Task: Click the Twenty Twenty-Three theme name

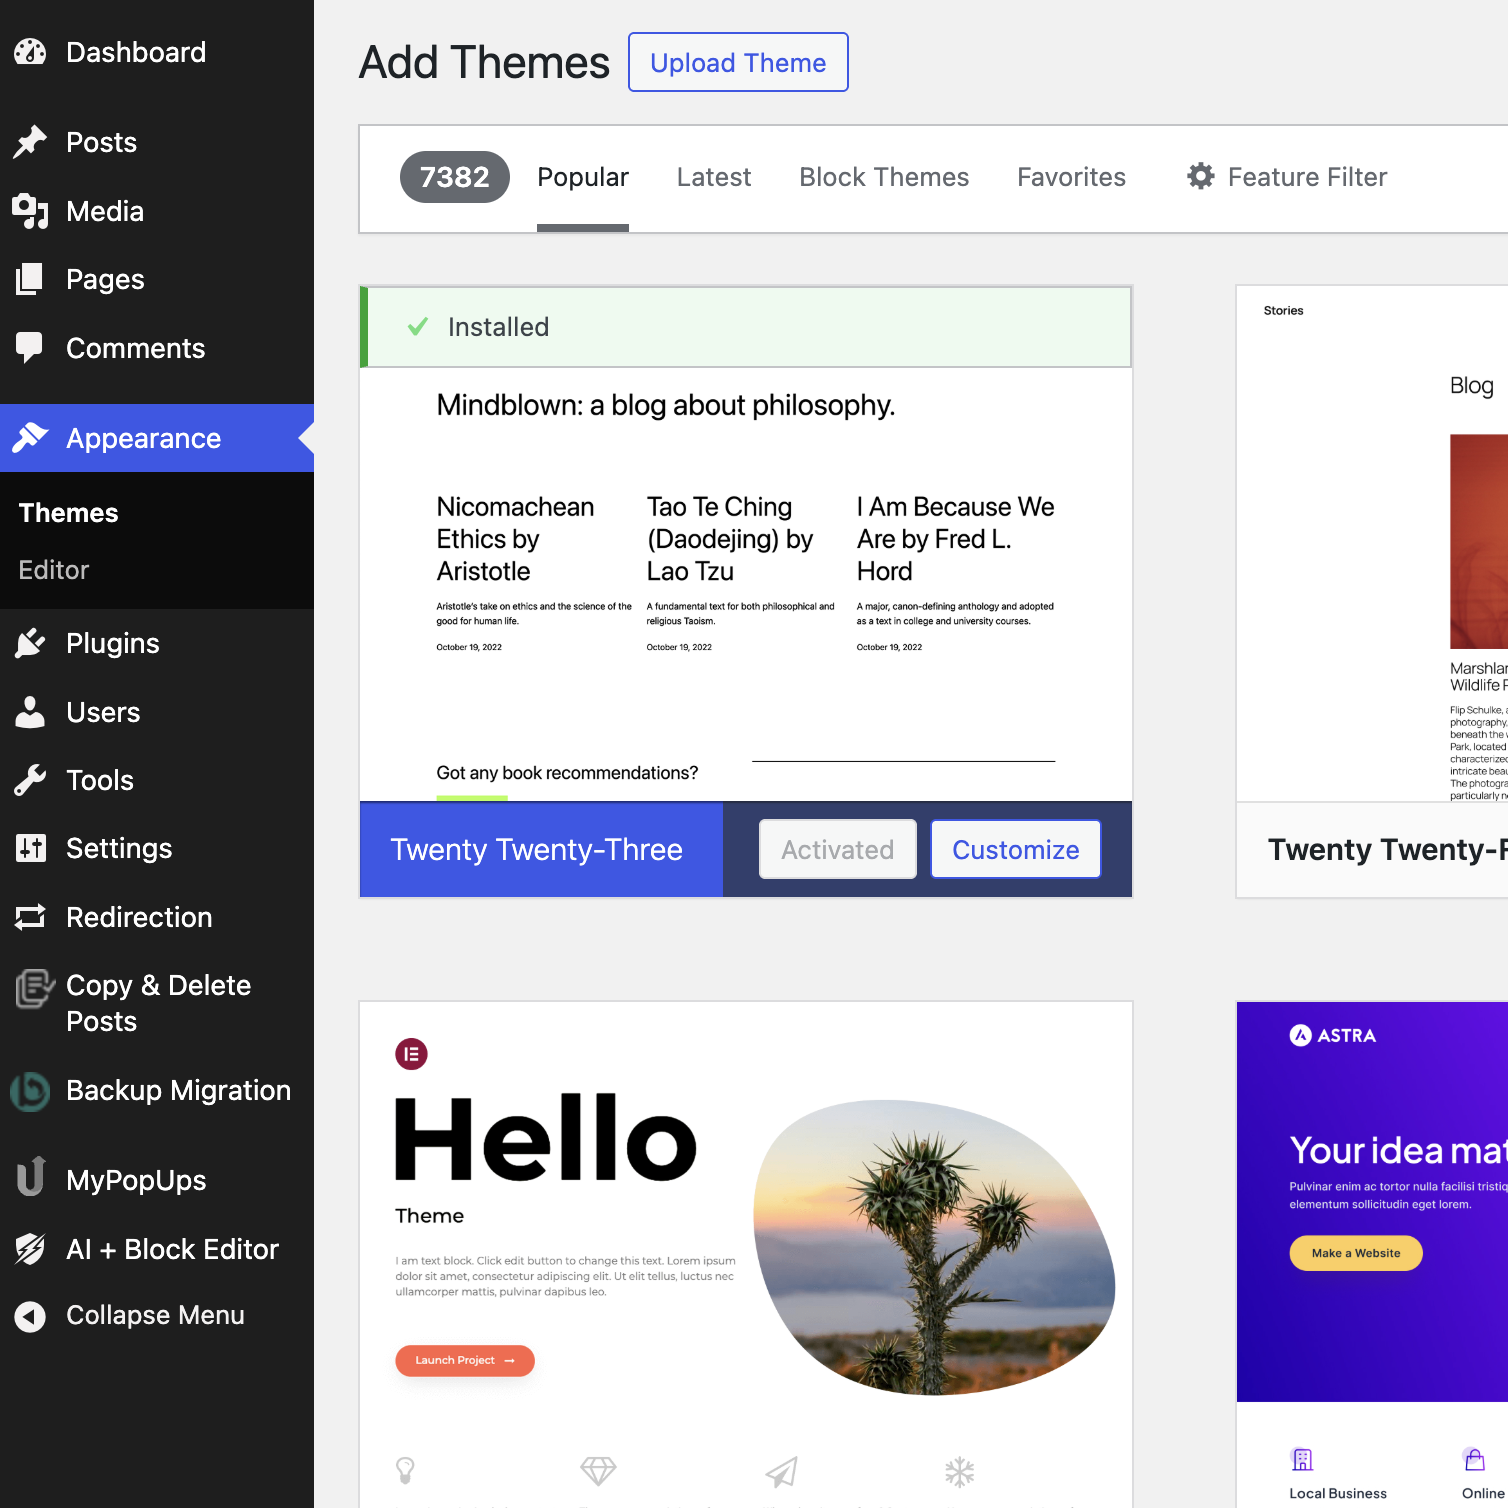Action: point(537,849)
